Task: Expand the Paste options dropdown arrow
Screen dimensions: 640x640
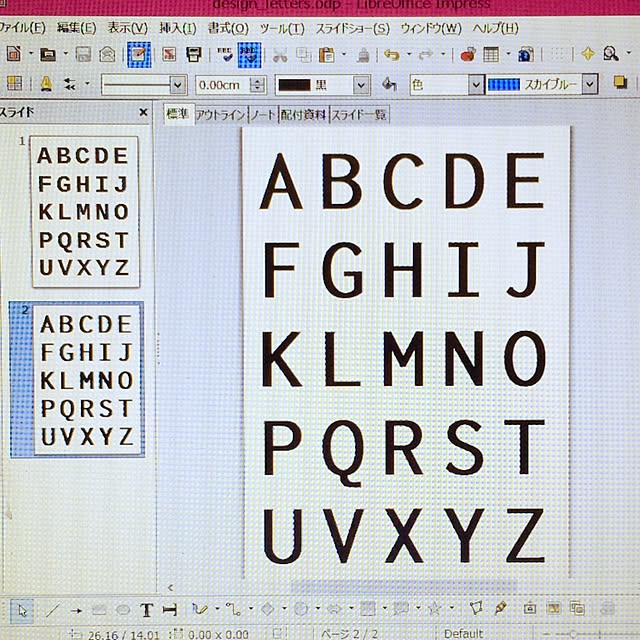Action: click(x=344, y=54)
